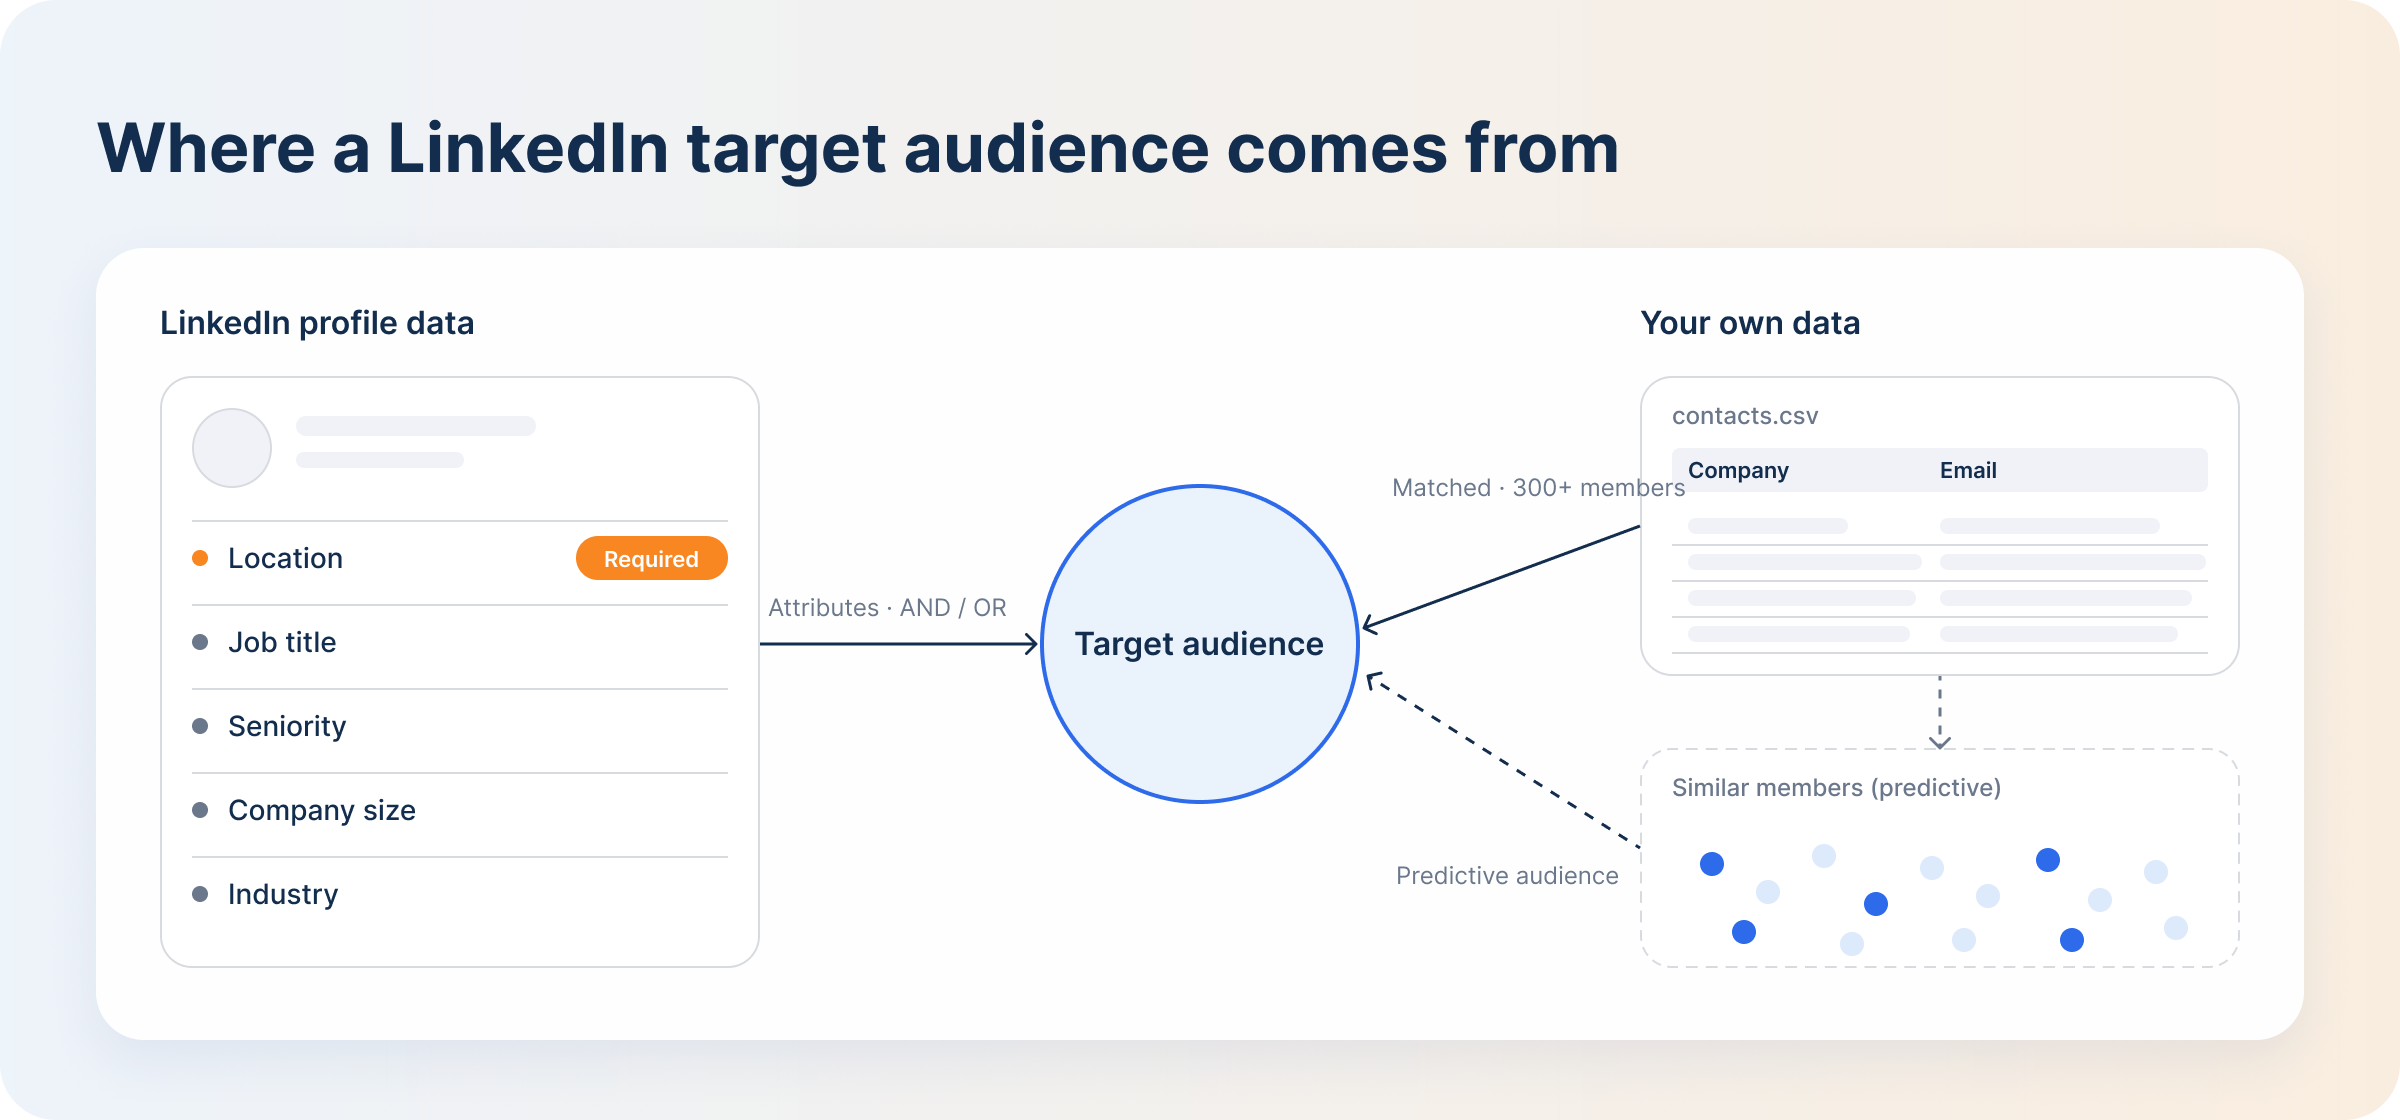Click the LinkedIn profile data heading

pyautogui.click(x=317, y=323)
